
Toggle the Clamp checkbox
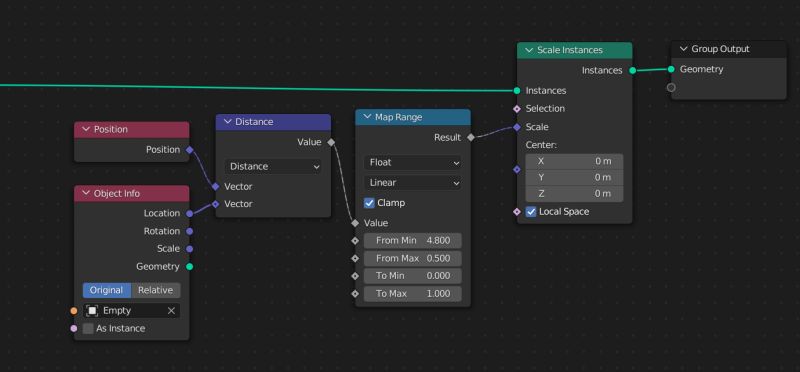[x=369, y=203]
